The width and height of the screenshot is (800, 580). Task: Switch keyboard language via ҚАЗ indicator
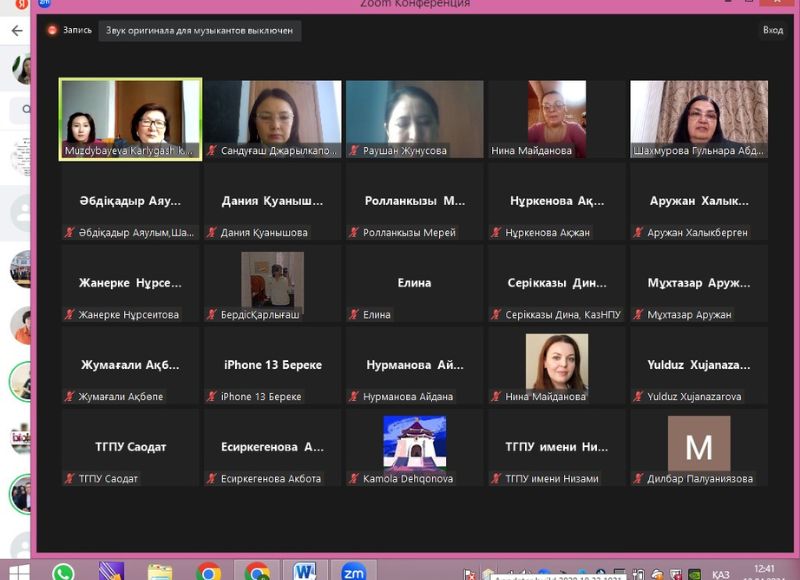pos(721,574)
